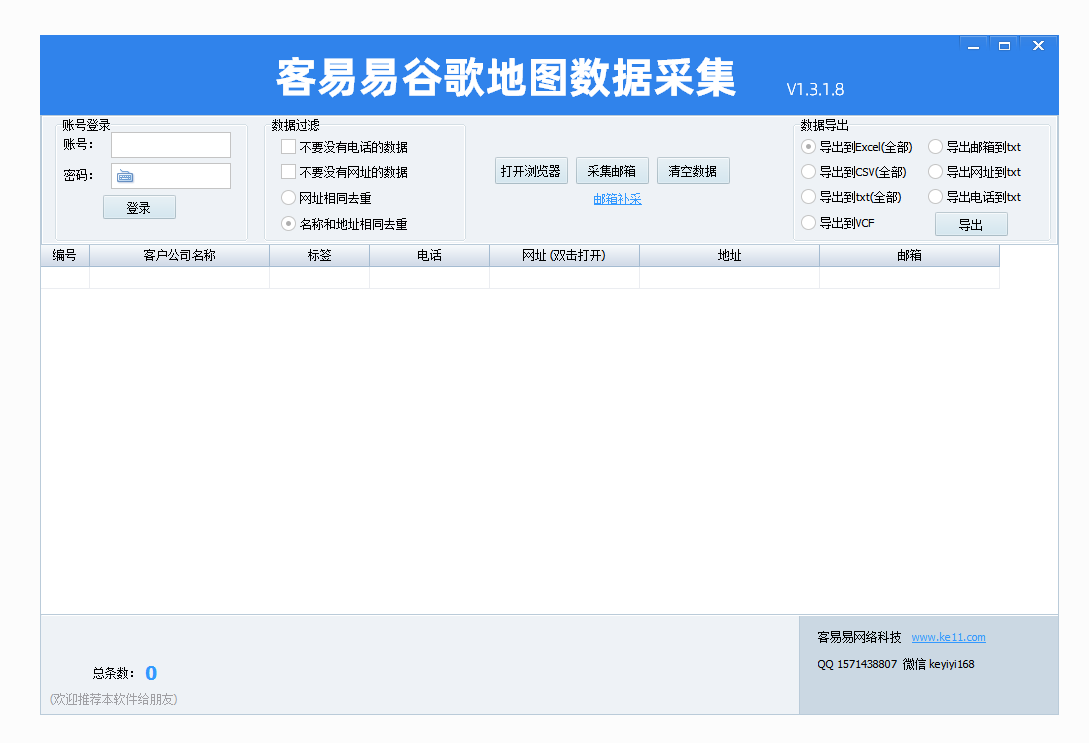Select 导出邮箱到txt radio option
This screenshot has width=1089, height=743.
tap(936, 147)
